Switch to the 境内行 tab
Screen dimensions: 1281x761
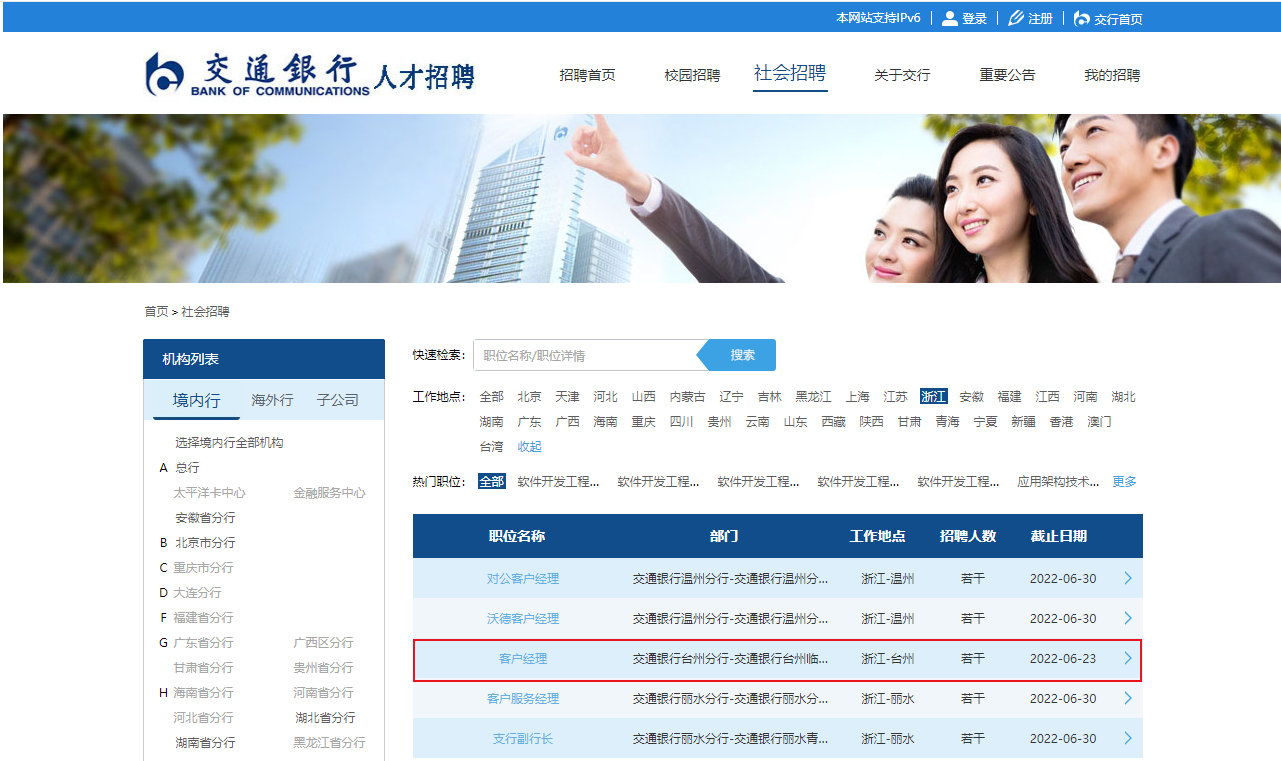point(196,400)
